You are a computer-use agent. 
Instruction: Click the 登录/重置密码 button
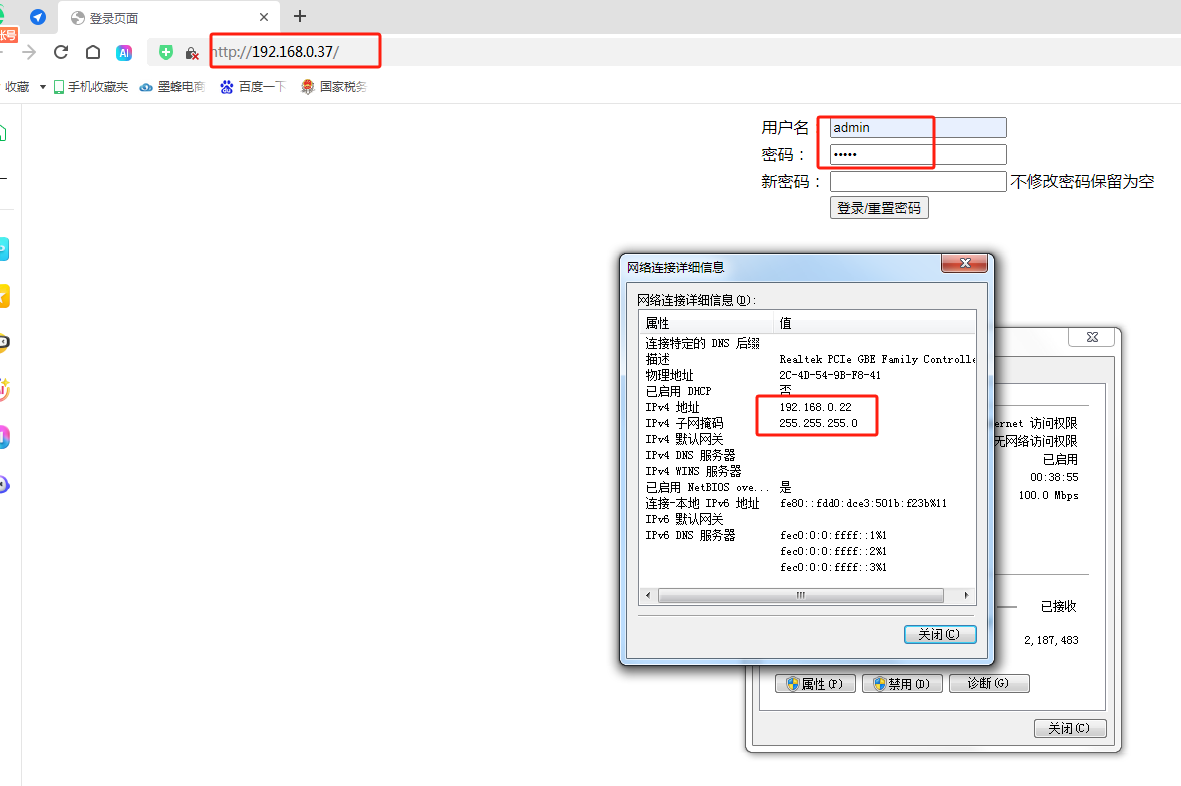[879, 208]
